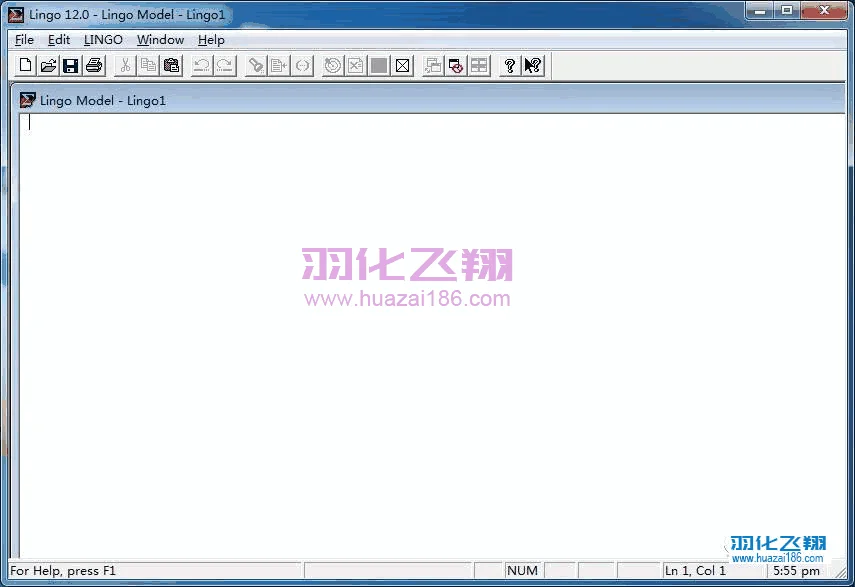Viewport: 855px width, 587px height.
Task: Open the Help menu
Action: tap(211, 40)
